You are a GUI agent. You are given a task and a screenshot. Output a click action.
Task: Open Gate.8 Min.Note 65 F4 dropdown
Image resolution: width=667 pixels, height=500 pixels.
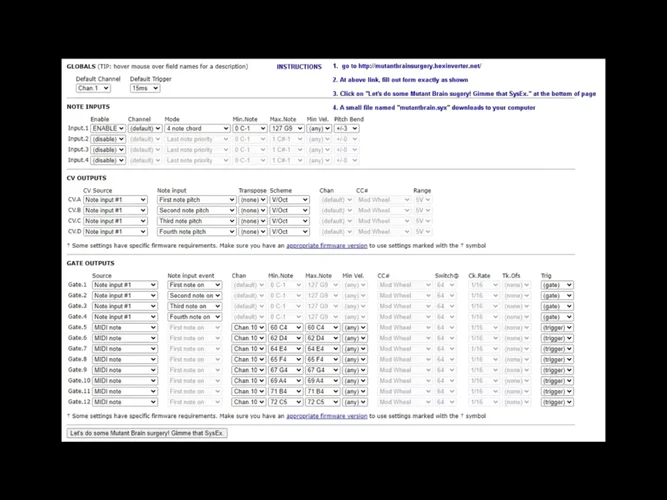[285, 359]
